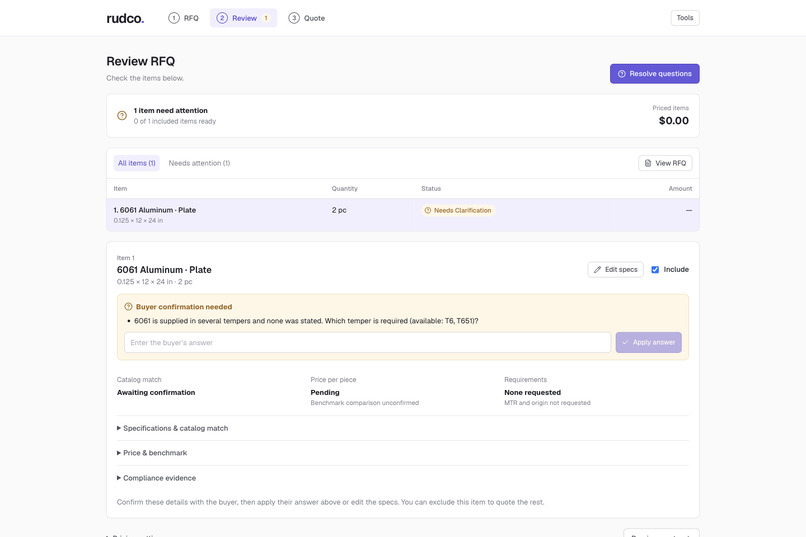Screen dimensions: 806x537
Task: Click the Buyer confirmation needed question icon
Action: tap(129, 307)
